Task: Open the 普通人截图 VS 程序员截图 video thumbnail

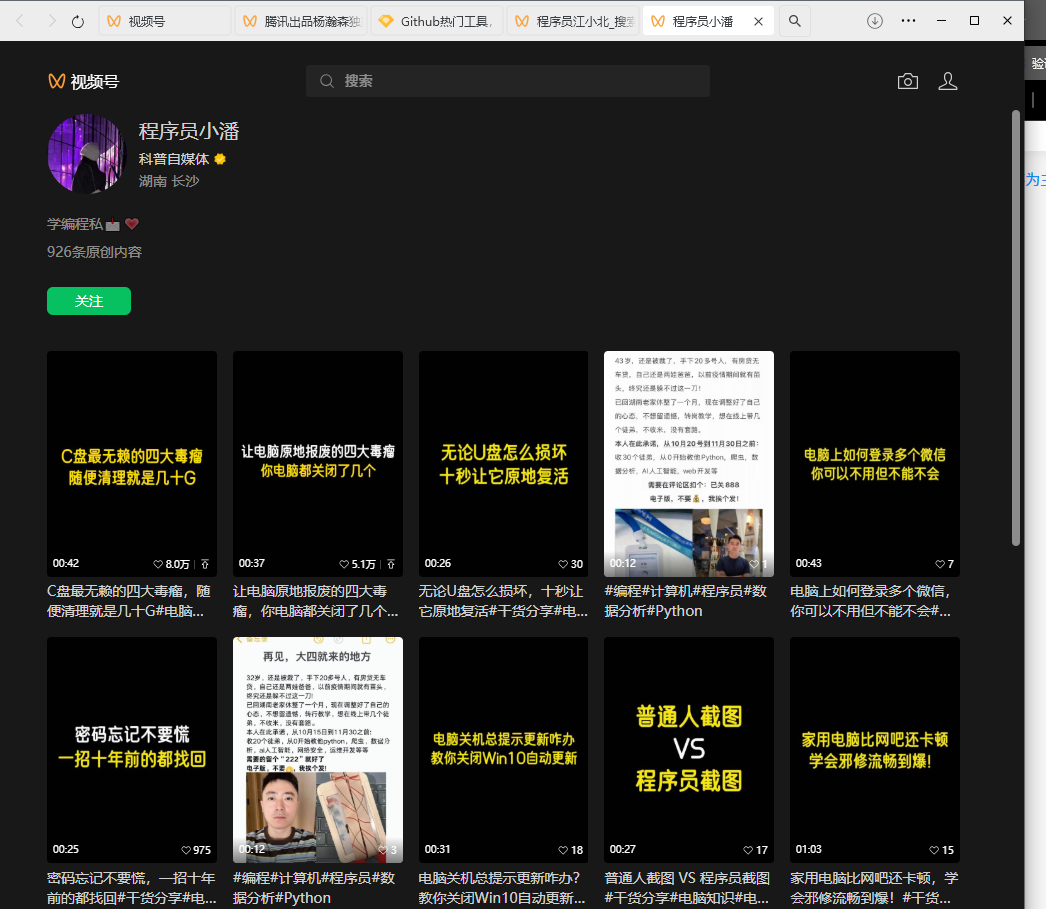Action: (x=689, y=749)
